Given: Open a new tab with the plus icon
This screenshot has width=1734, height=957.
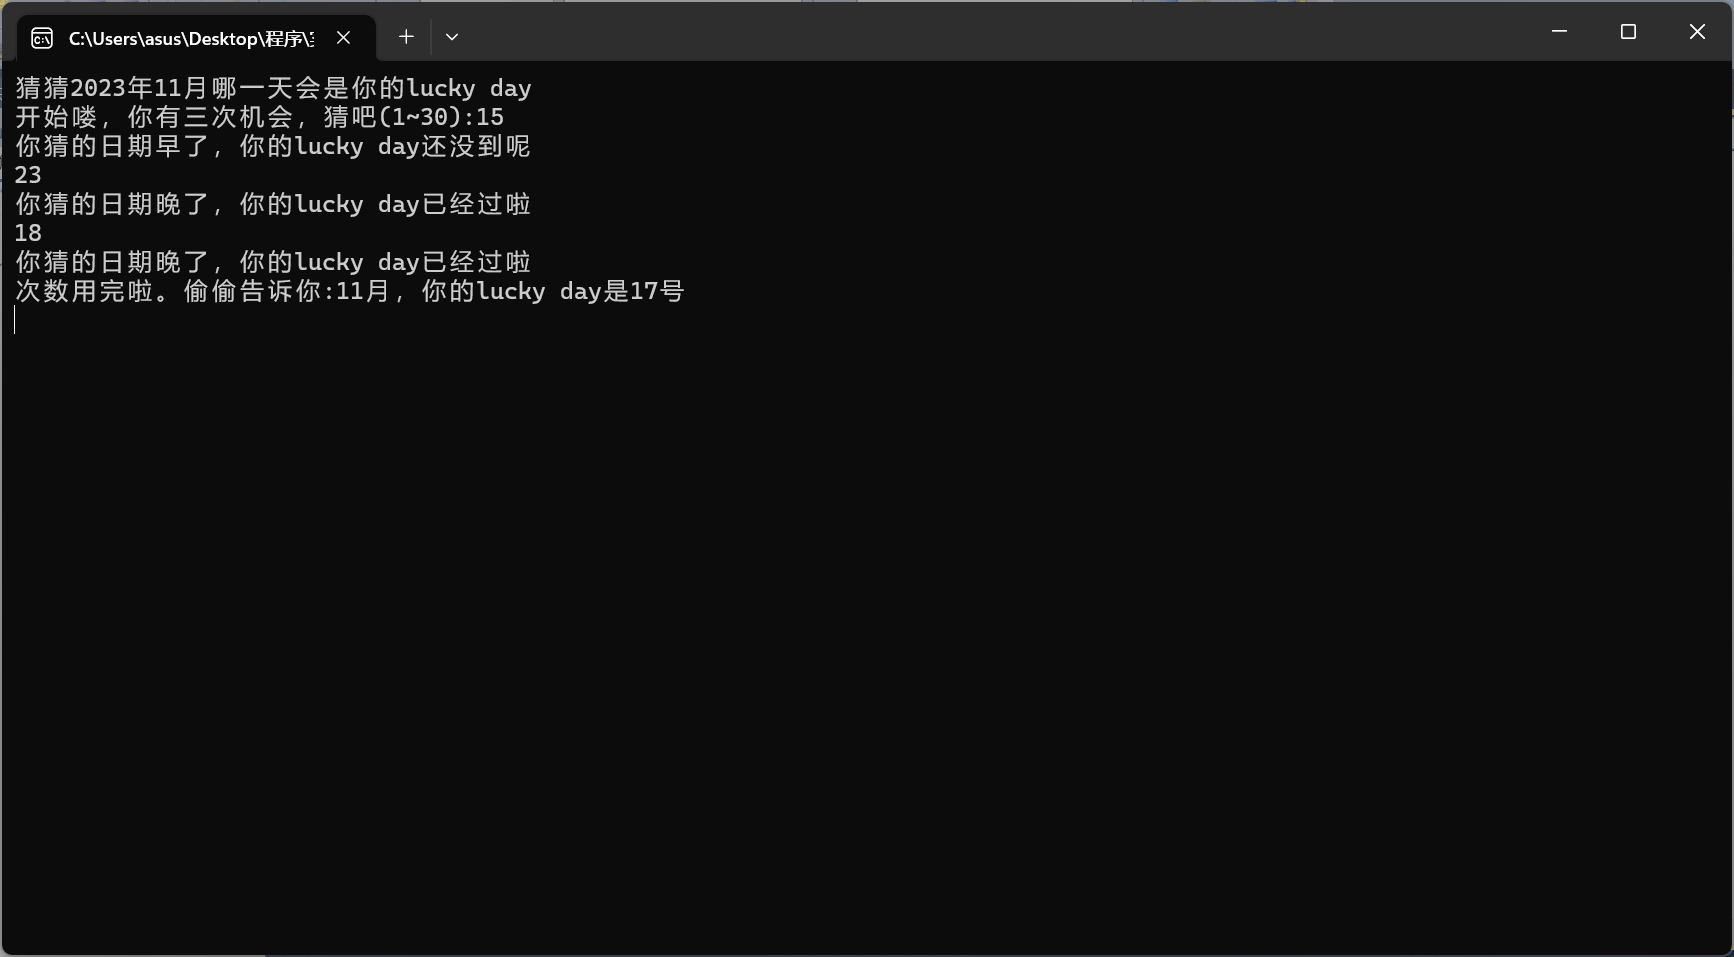Looking at the screenshot, I should [406, 37].
